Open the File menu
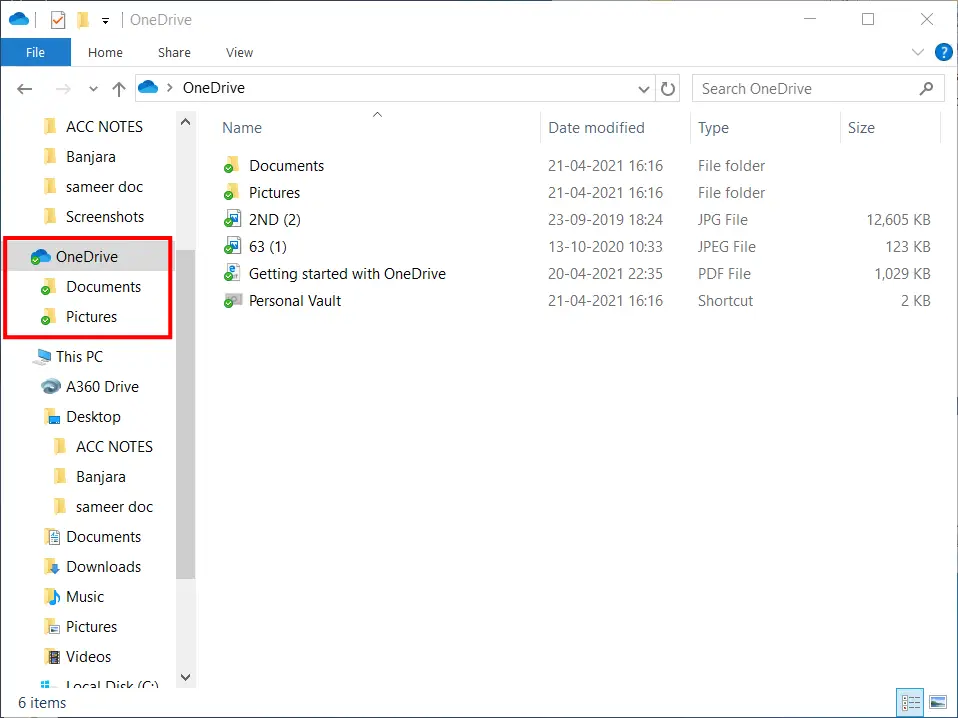The image size is (958, 718). 35,53
